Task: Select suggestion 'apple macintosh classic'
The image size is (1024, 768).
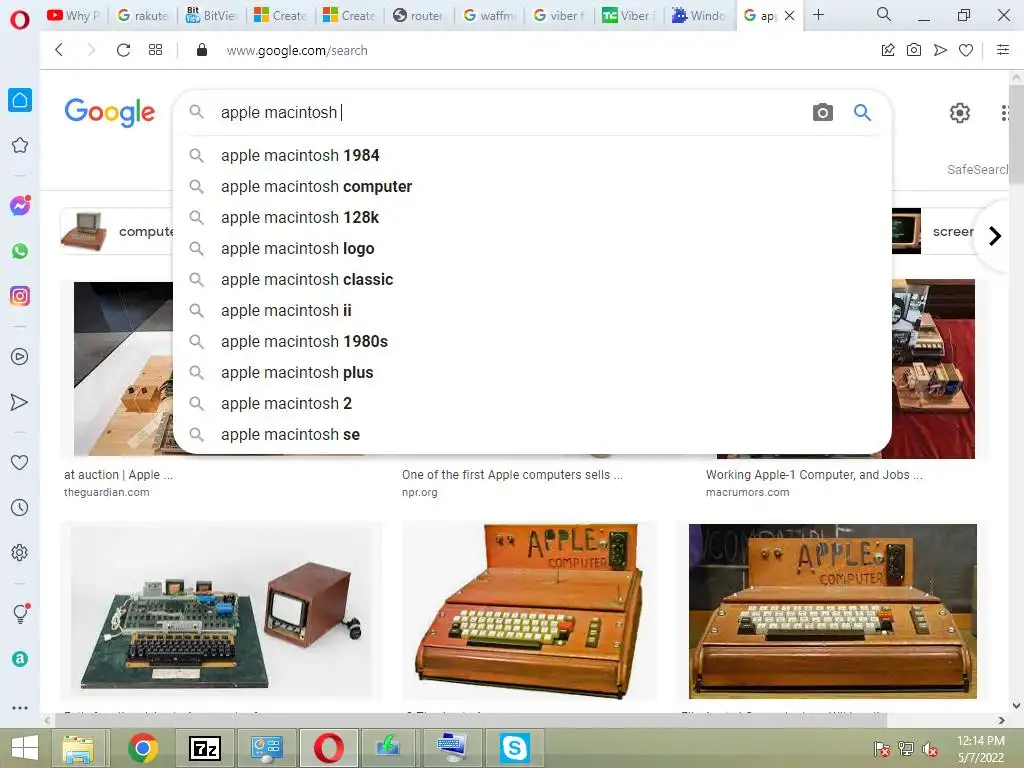Action: point(532,280)
